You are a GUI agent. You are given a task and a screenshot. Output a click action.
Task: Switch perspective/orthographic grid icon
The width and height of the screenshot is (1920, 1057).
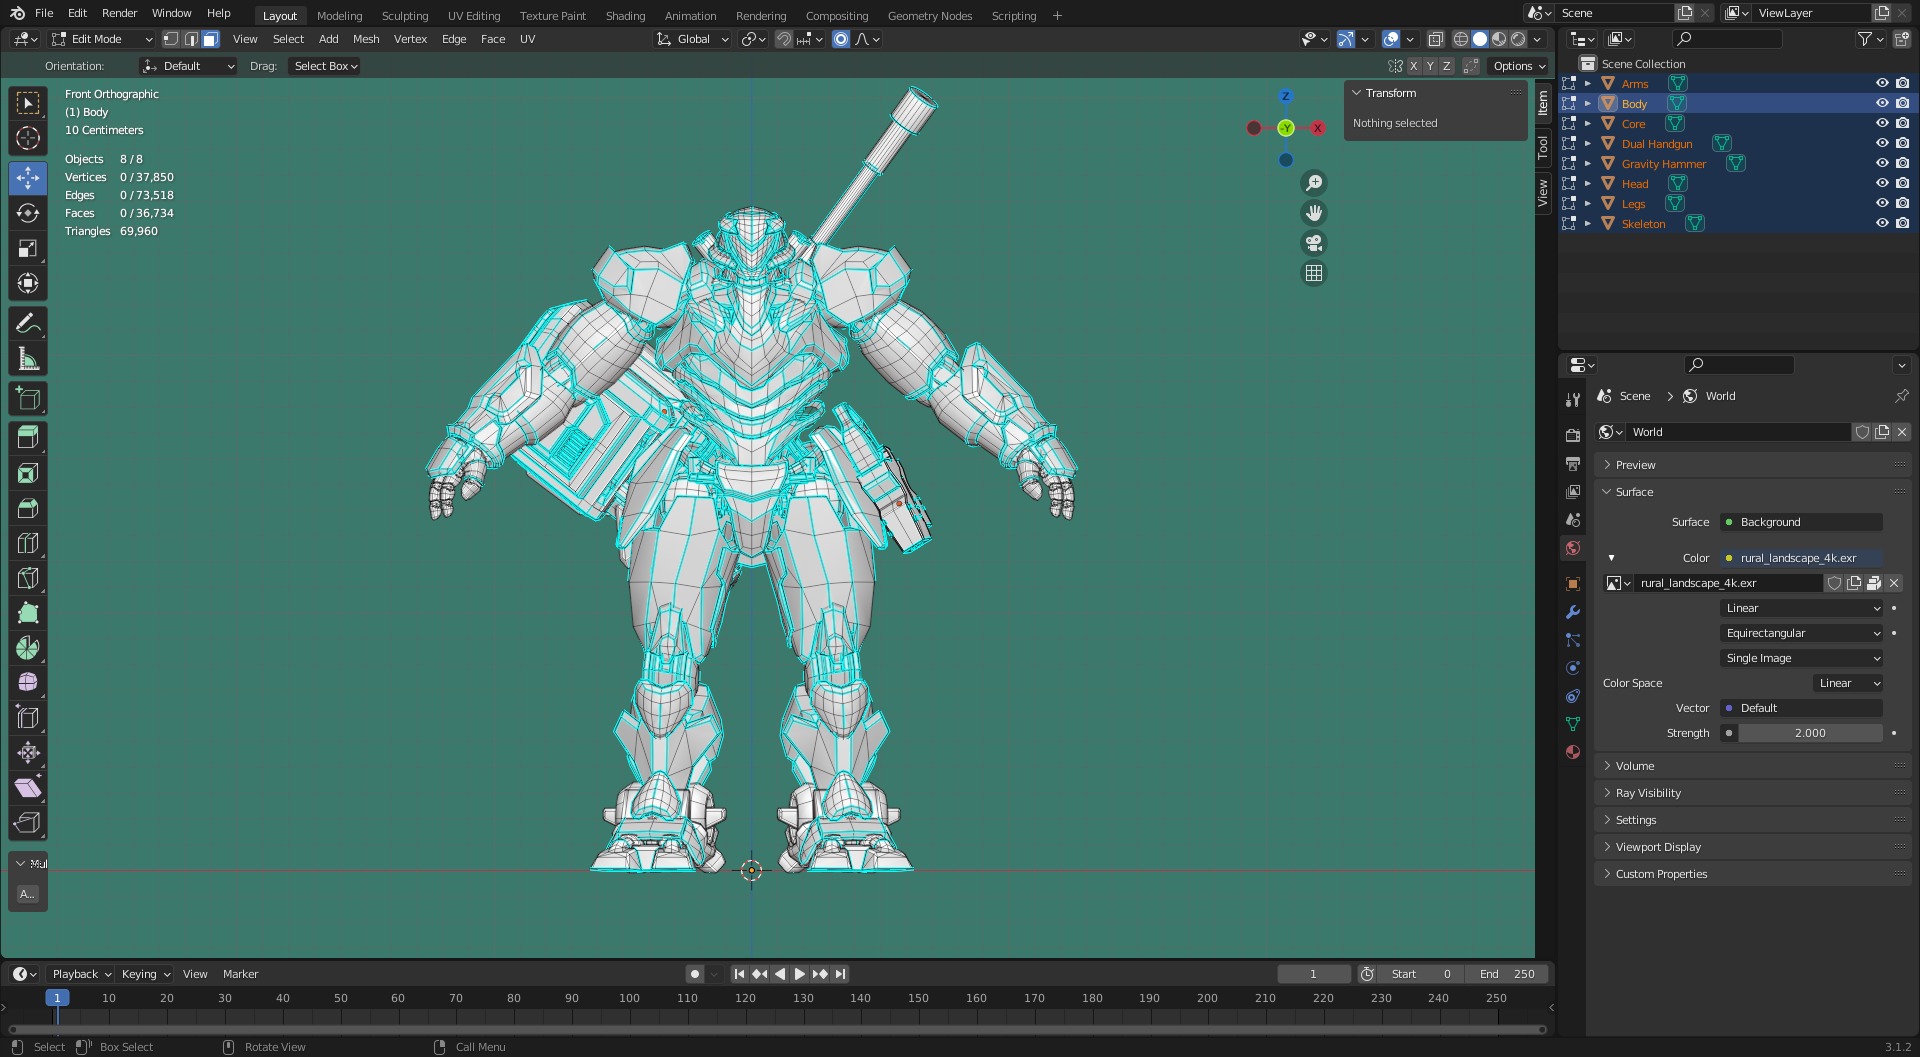tap(1314, 273)
